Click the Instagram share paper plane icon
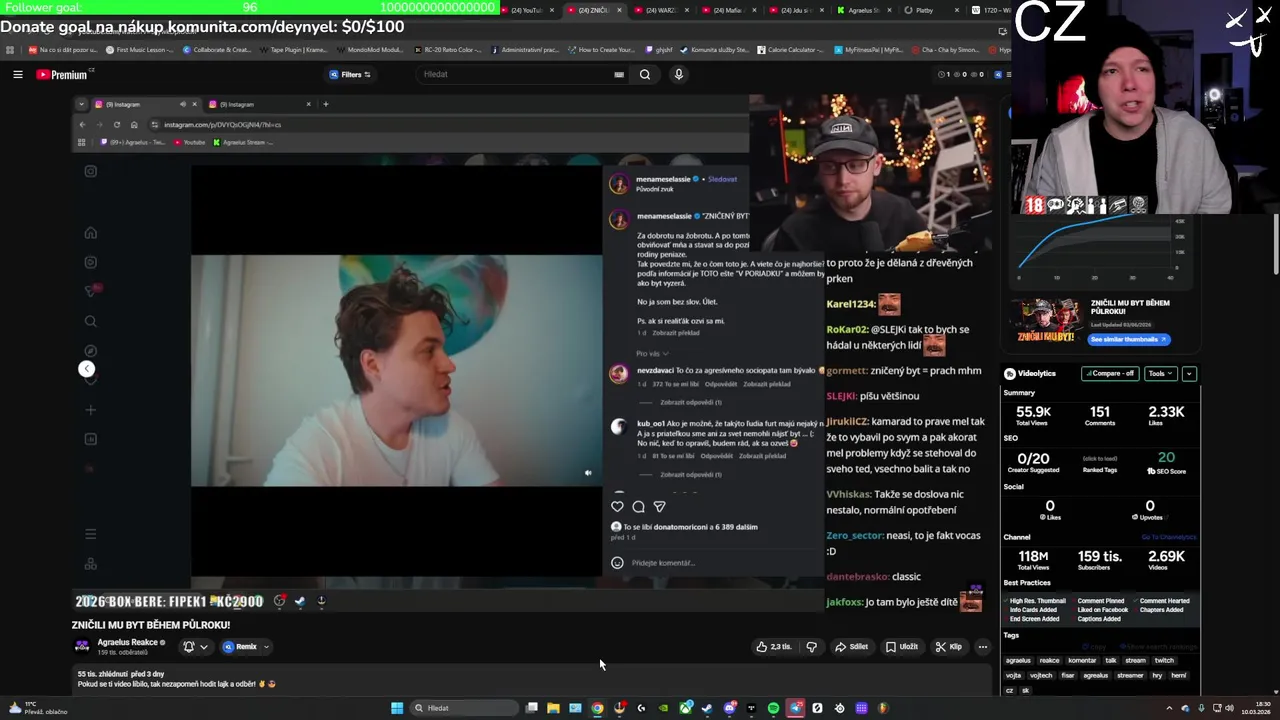Image resolution: width=1280 pixels, height=720 pixels. [659, 507]
